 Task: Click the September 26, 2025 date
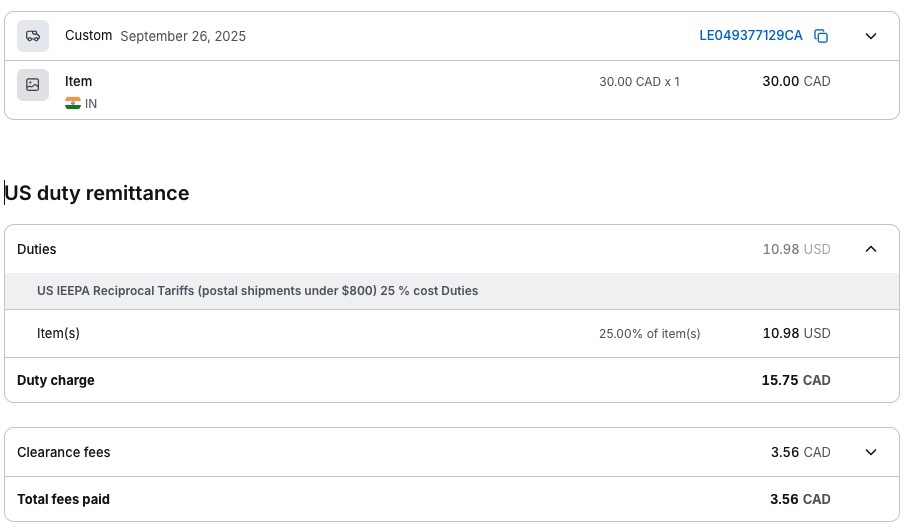(x=183, y=36)
